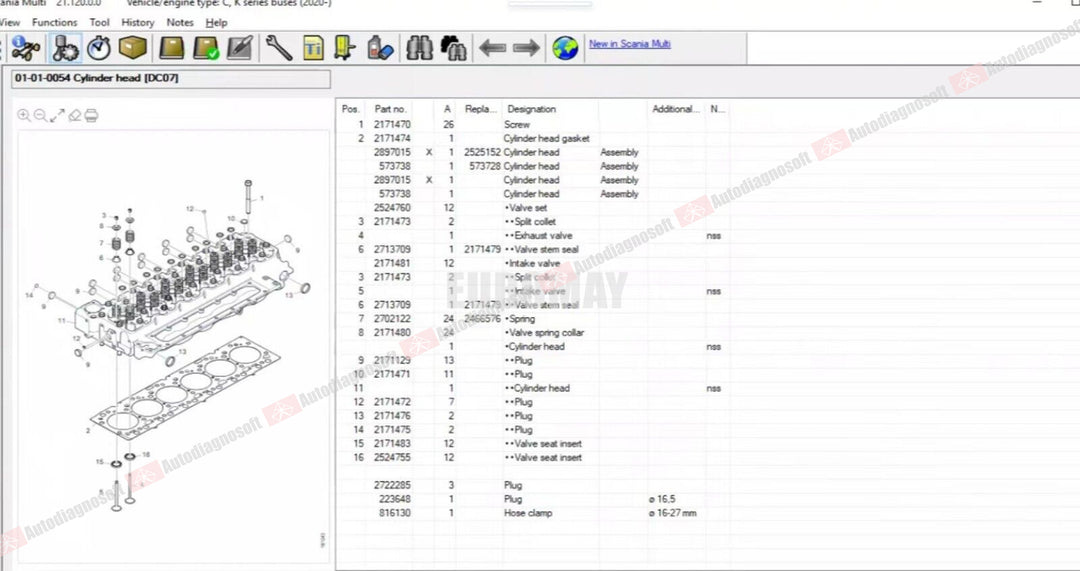Select the Plug row 2722285
Screen dimensions: 1080x571
click(533, 486)
